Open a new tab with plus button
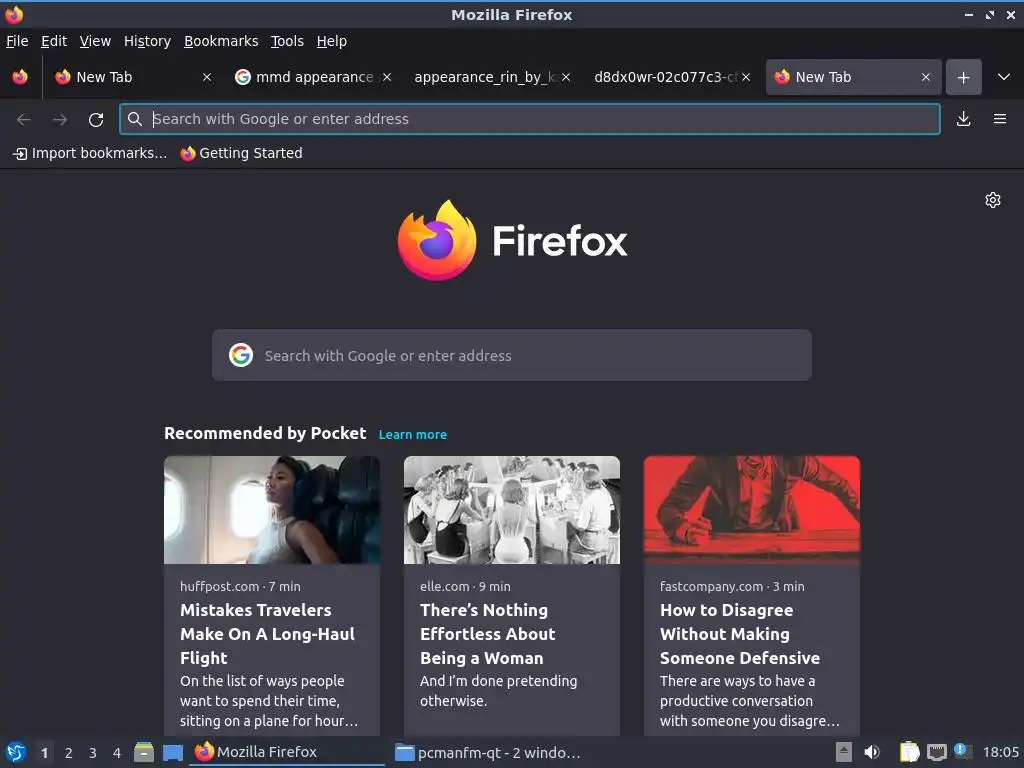This screenshot has width=1024, height=768. (963, 78)
